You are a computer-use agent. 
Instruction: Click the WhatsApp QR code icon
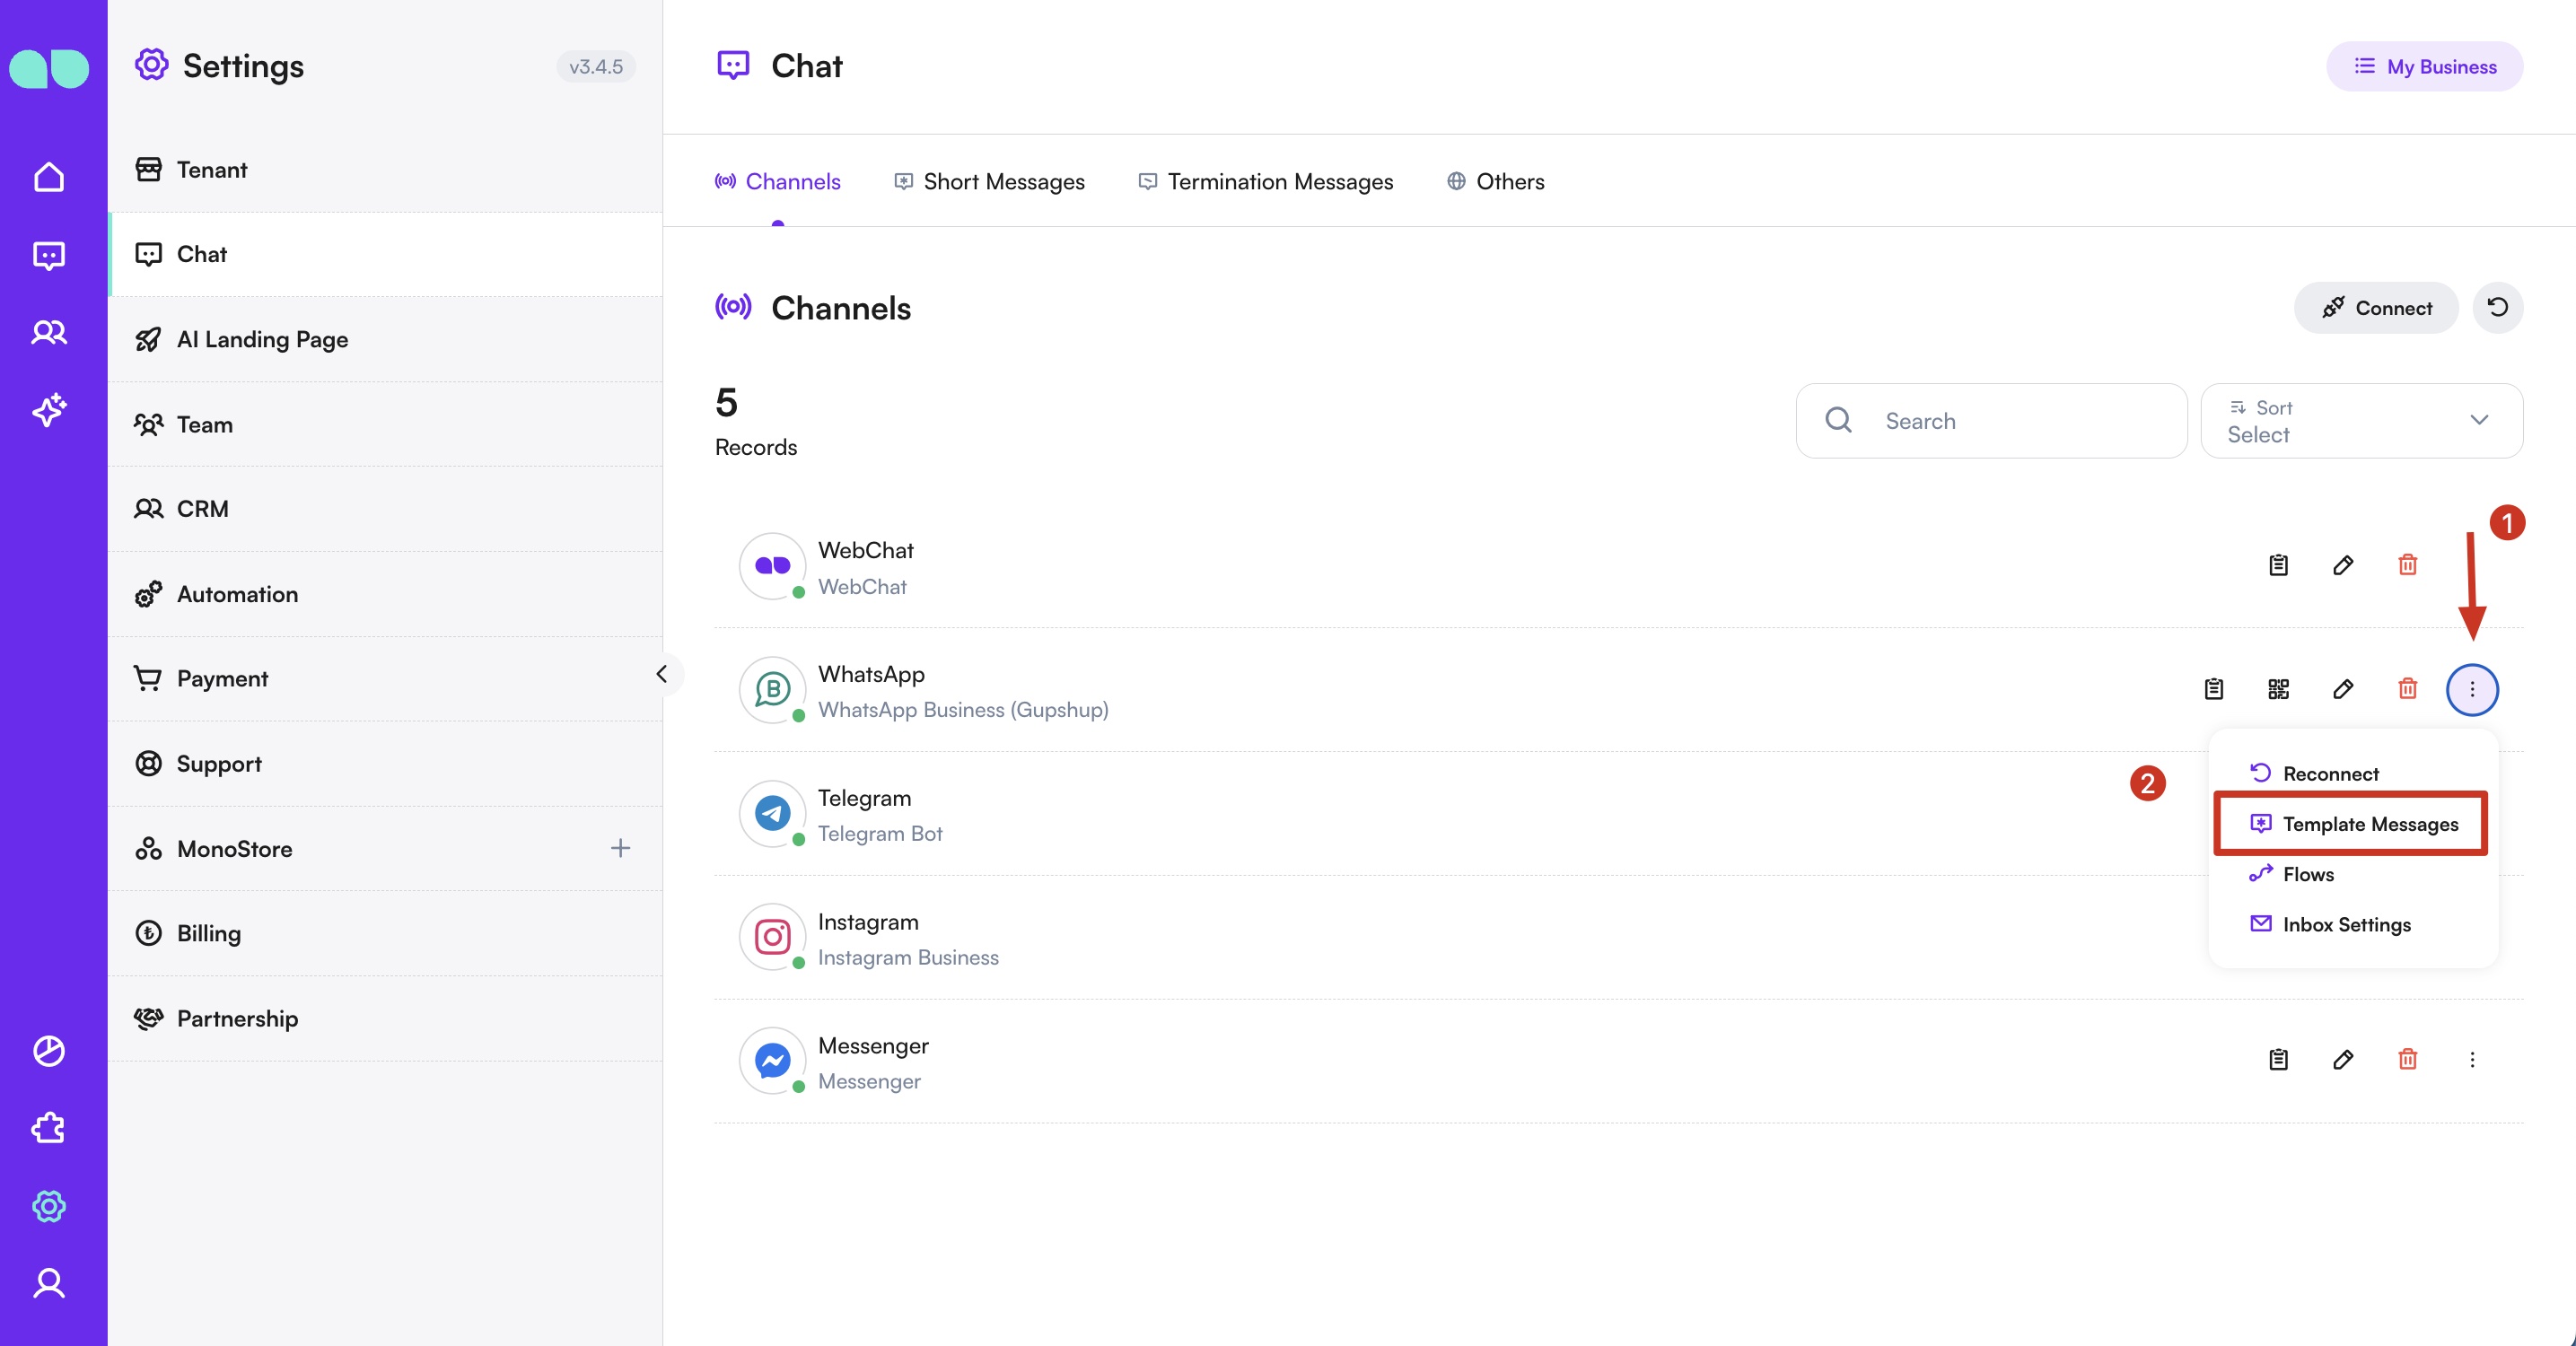[2278, 689]
